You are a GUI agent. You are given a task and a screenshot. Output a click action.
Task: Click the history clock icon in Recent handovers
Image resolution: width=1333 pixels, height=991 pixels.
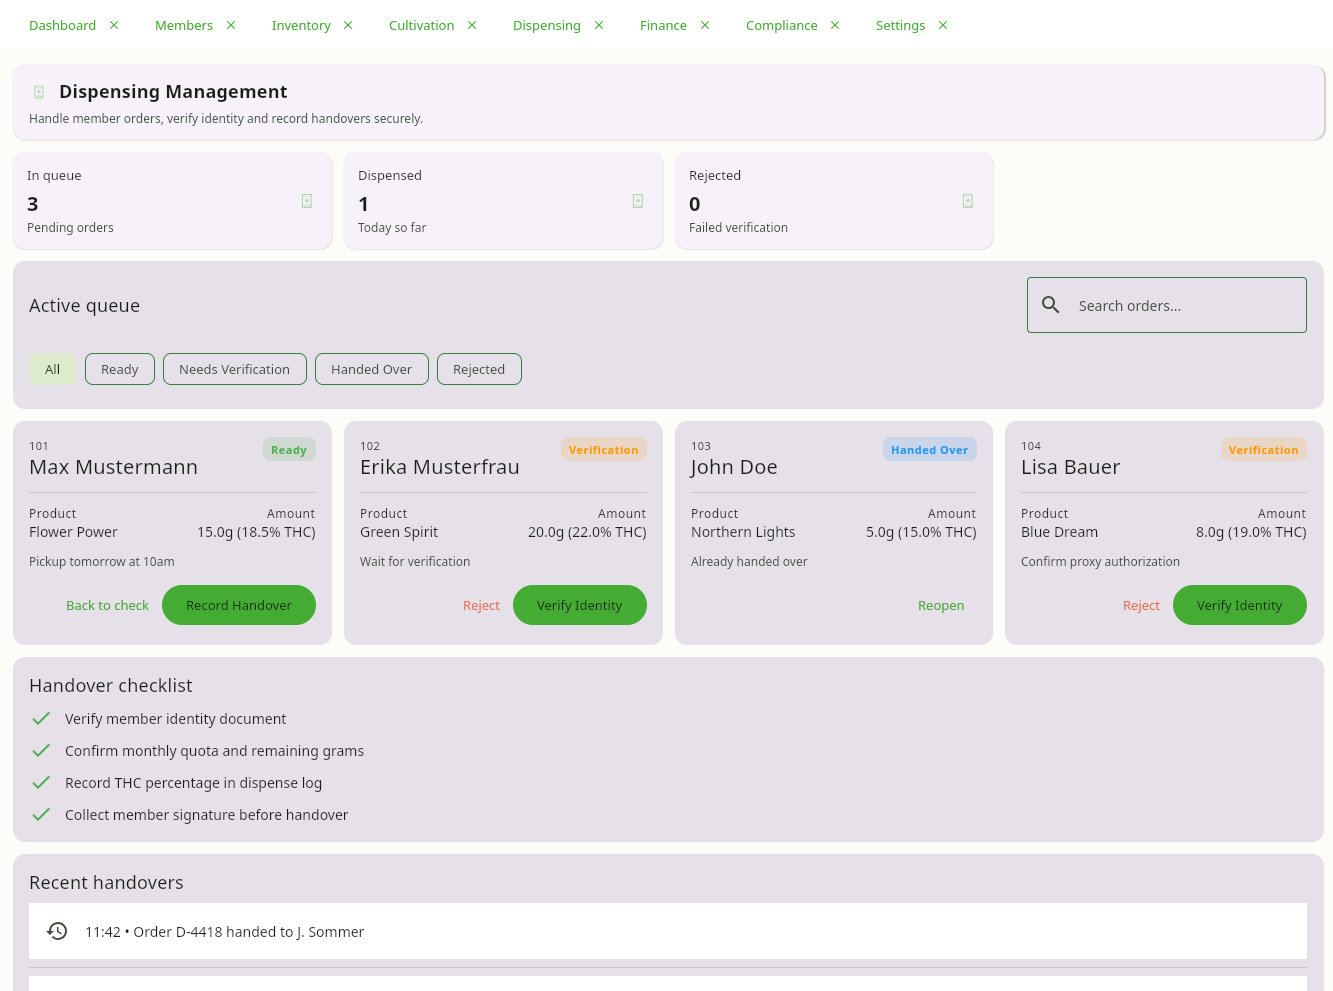click(57, 931)
